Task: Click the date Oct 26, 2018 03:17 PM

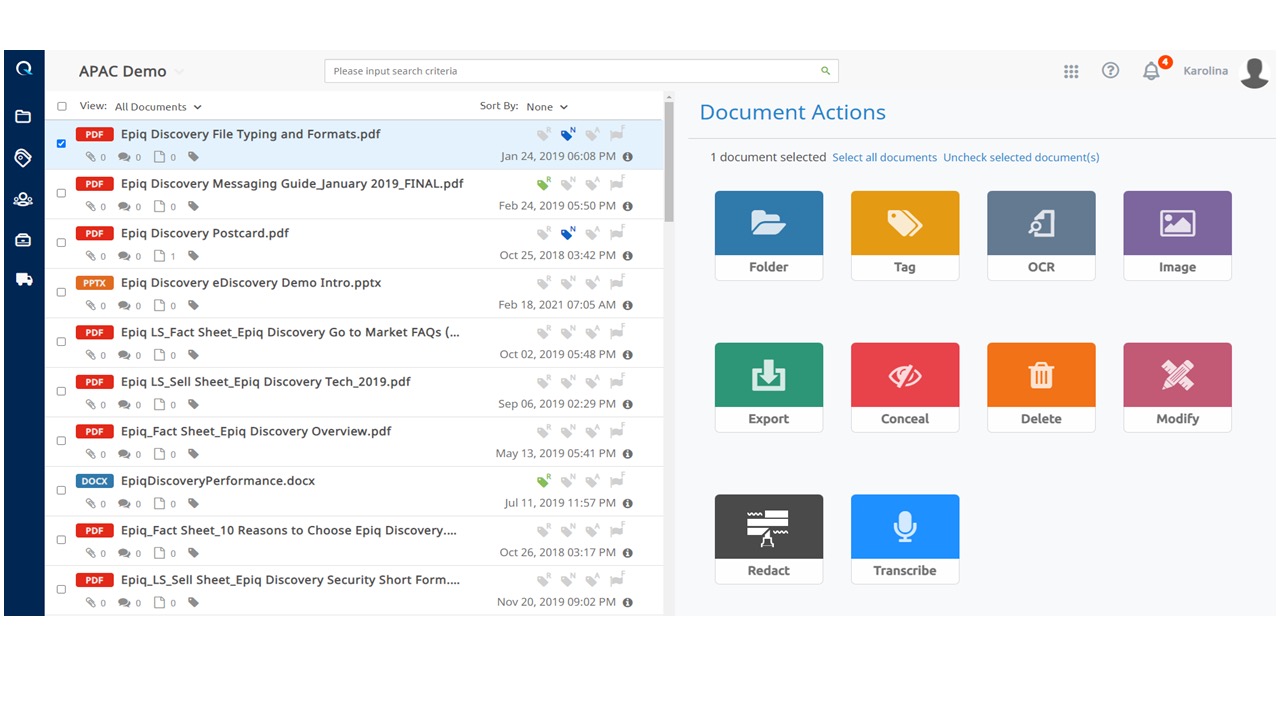Action: pos(557,552)
